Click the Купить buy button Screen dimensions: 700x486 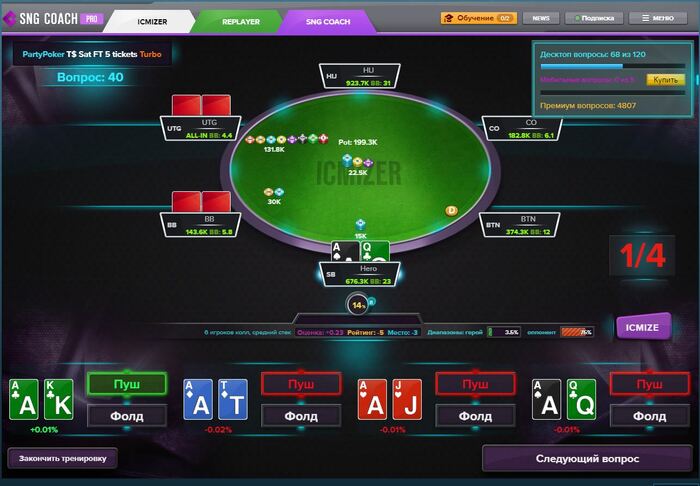pos(665,80)
